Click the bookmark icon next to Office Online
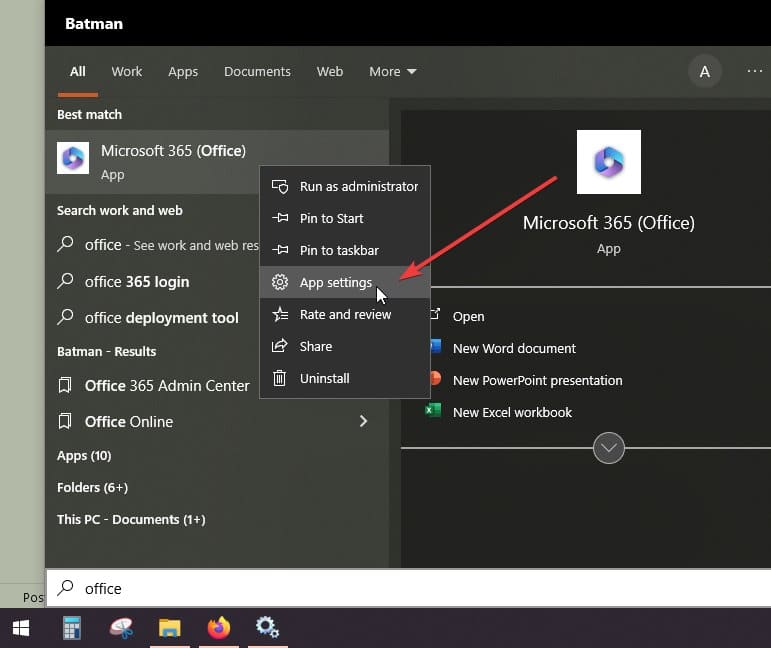The image size is (771, 648). (65, 421)
